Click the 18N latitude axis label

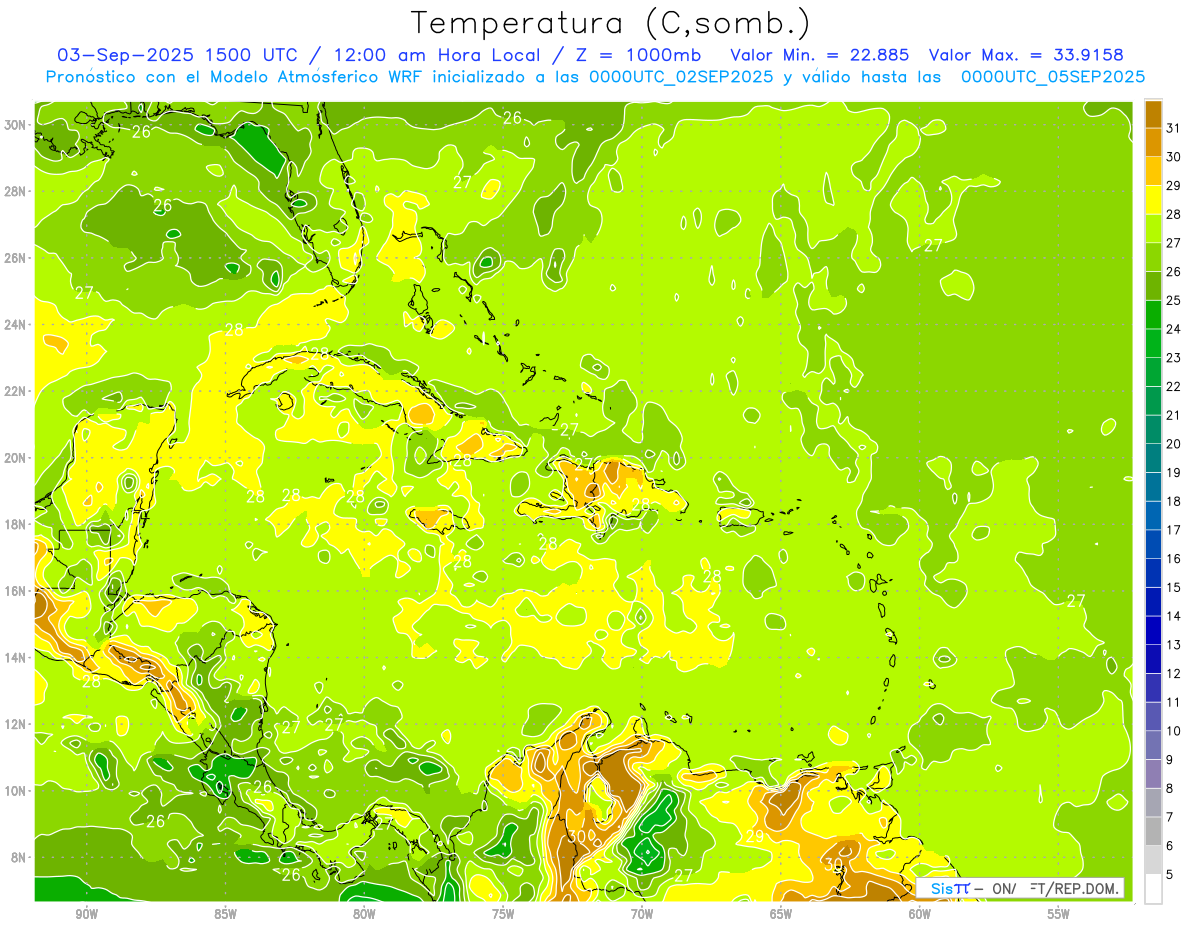[x=14, y=524]
